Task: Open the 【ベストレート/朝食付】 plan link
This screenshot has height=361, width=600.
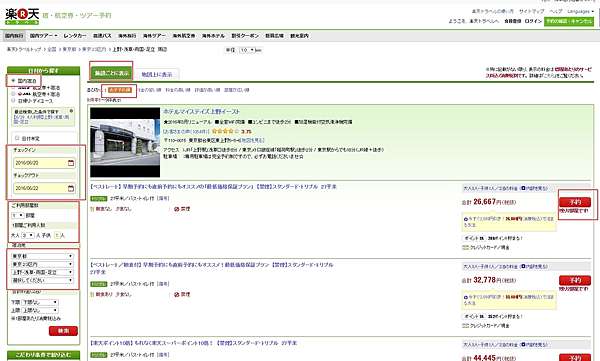Action: pyautogui.click(x=212, y=268)
